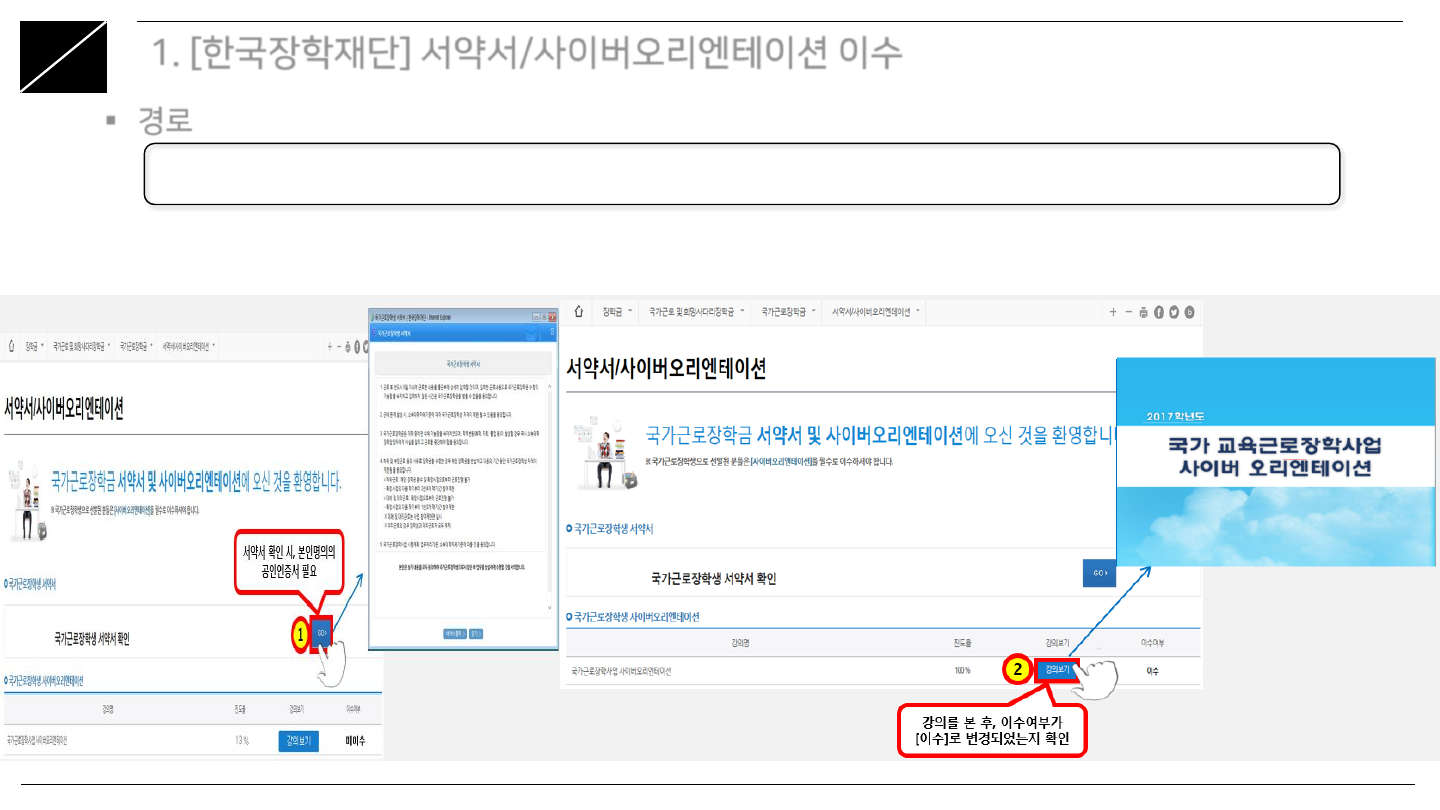Click 국가근로장학생 서약서 section heading in right screenshot
Viewport: 1440px width, 810px height.
point(610,529)
